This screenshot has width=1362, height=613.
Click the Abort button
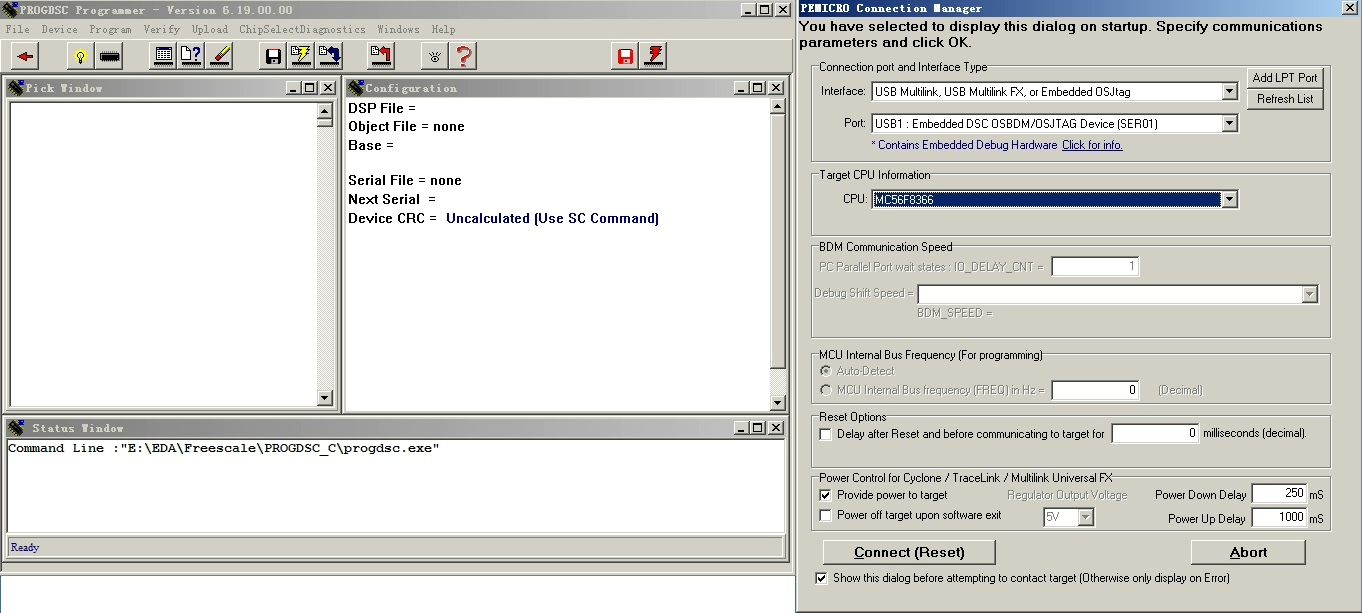pyautogui.click(x=1248, y=552)
